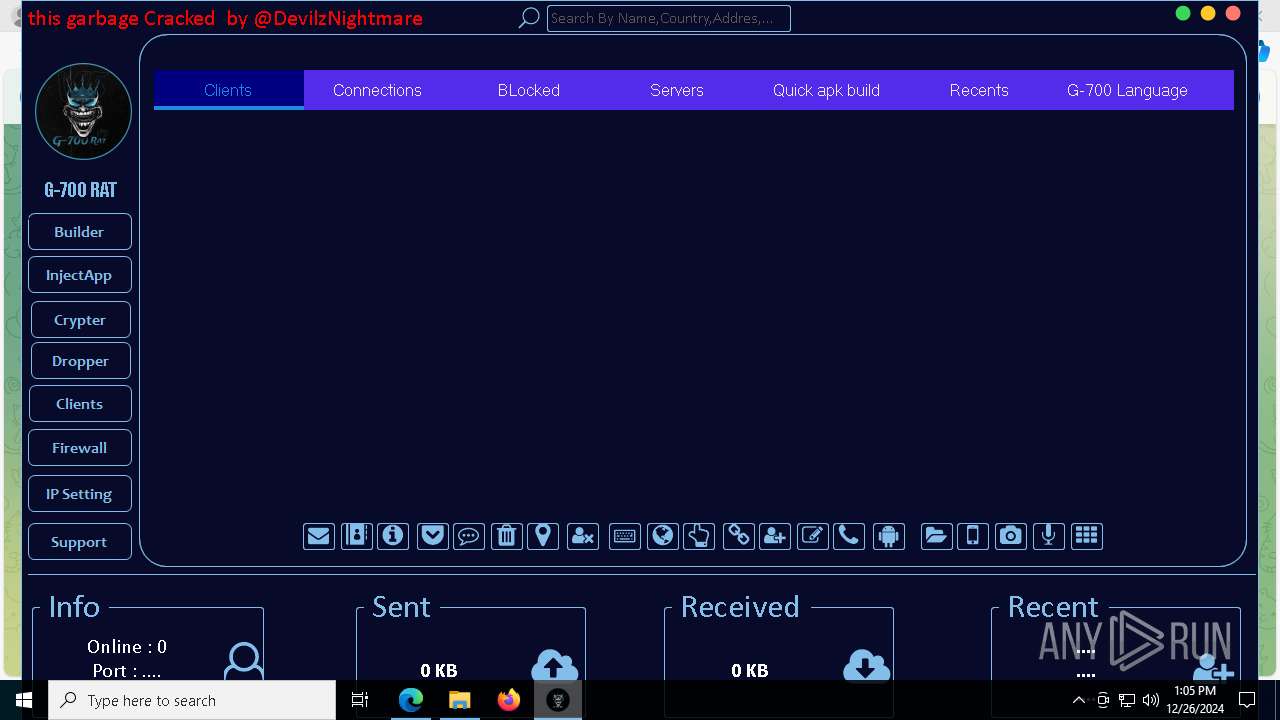Click the globe icon

coord(663,536)
